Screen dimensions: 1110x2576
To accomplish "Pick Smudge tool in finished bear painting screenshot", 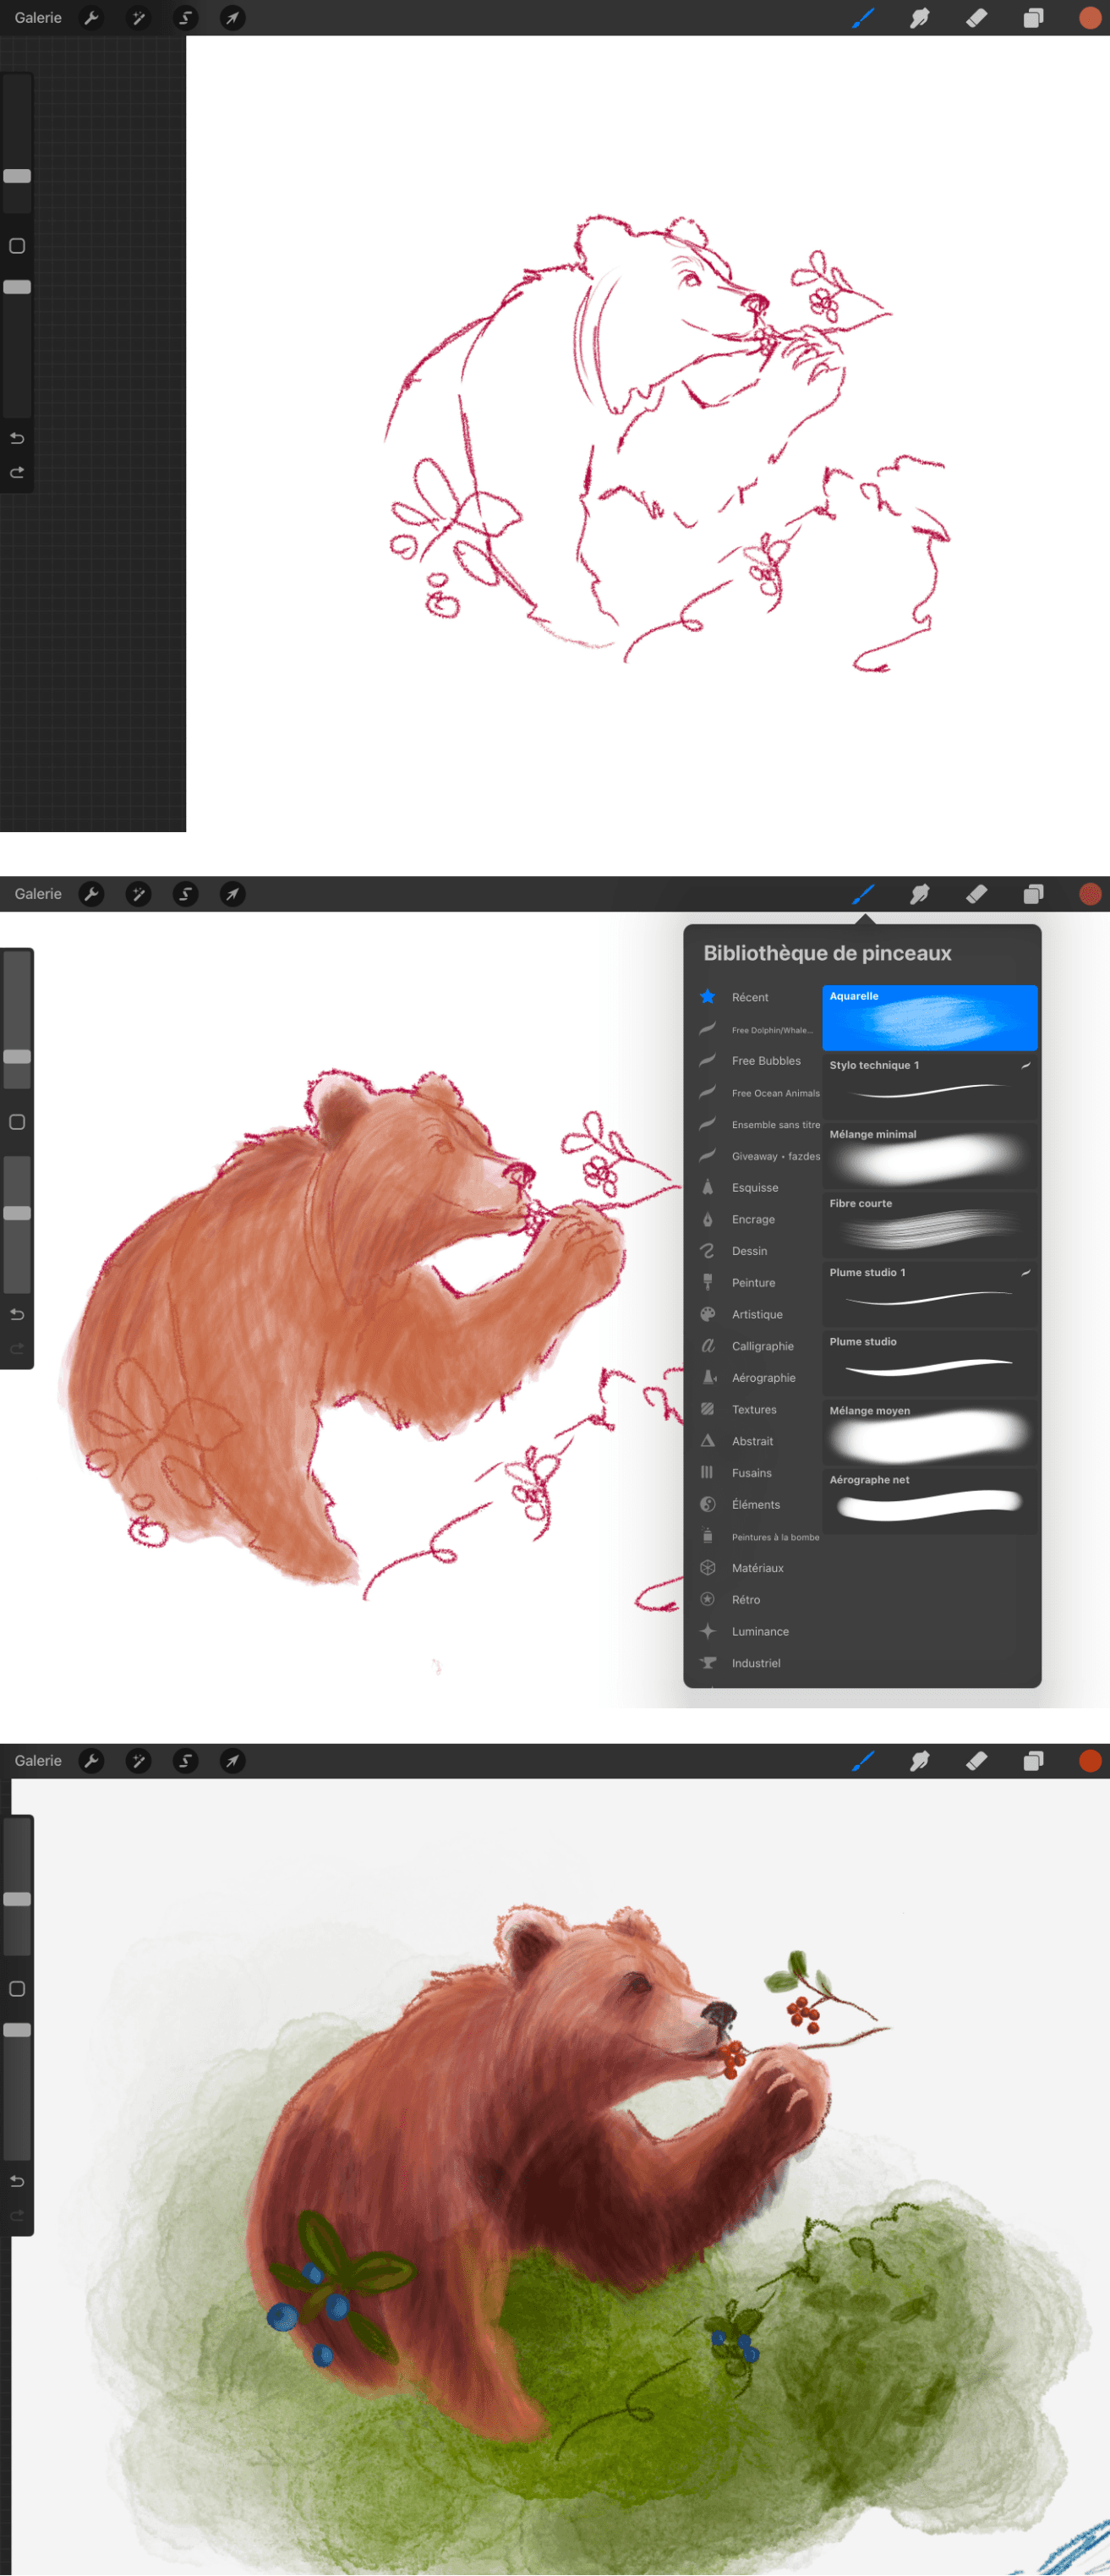I will (920, 1761).
